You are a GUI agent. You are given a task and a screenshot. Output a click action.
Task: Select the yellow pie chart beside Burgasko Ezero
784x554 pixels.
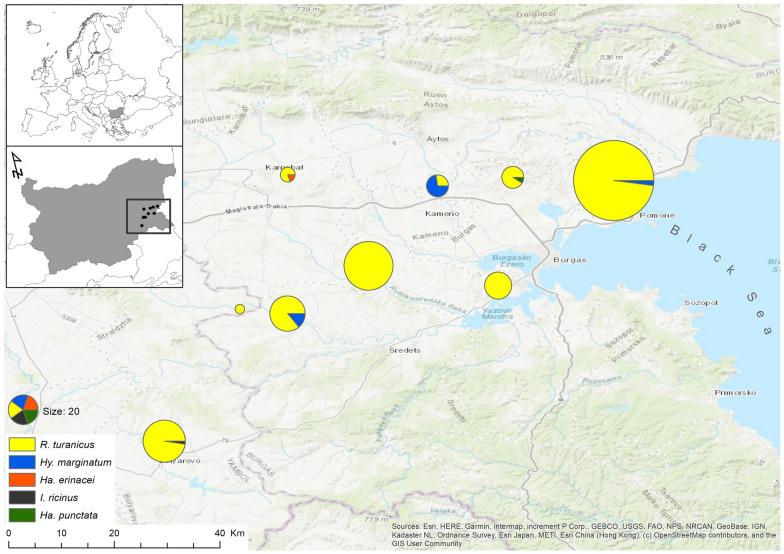(498, 286)
